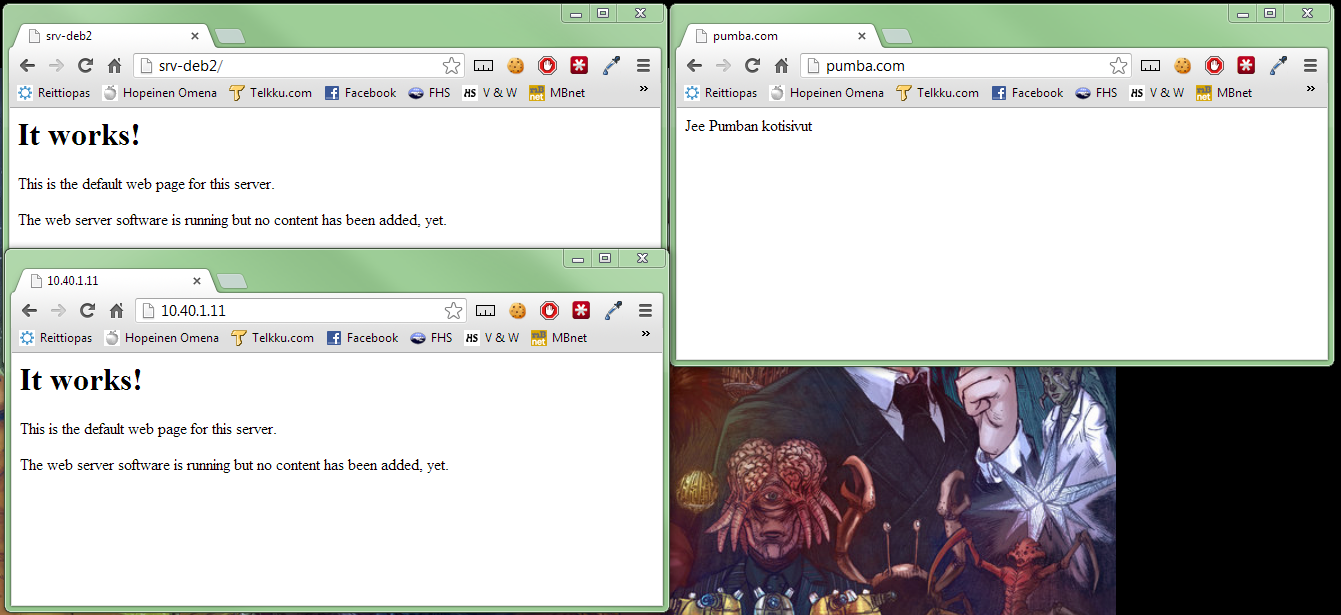Open ruler extension in pumba.com window
This screenshot has width=1341, height=615.
point(1151,66)
